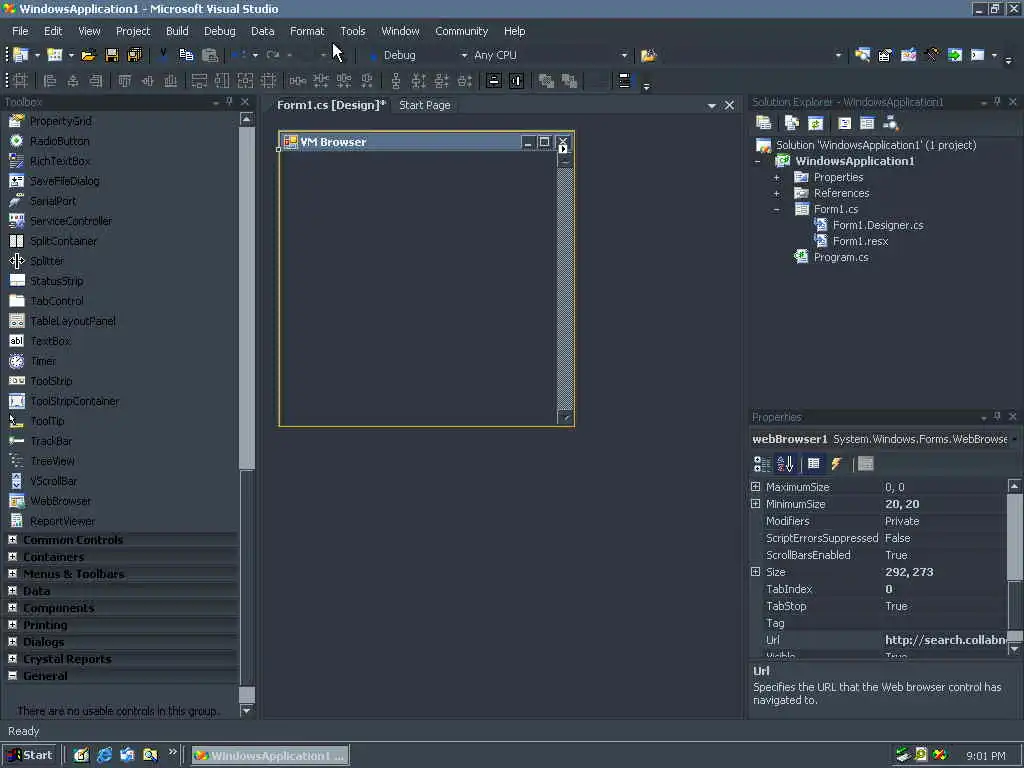Open Properties Window from the main toolbar
The height and width of the screenshot is (768, 1024).
click(885, 56)
